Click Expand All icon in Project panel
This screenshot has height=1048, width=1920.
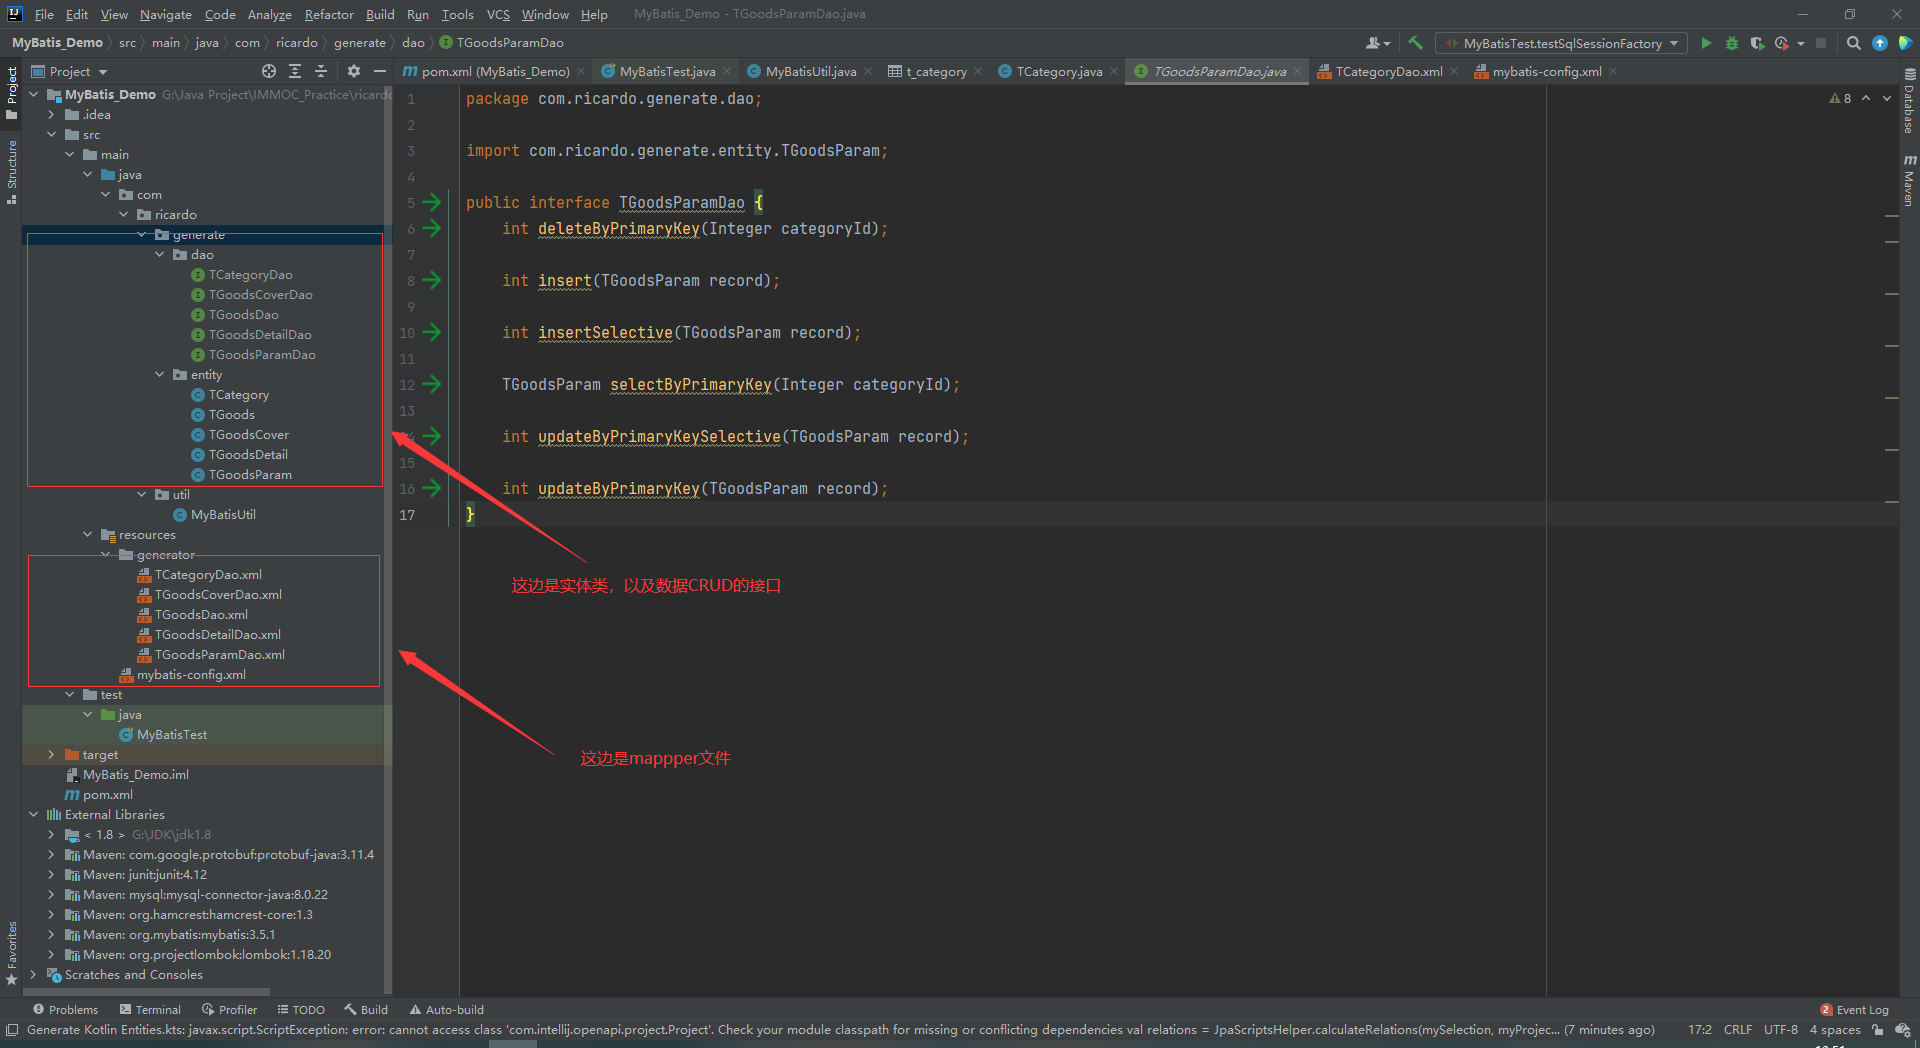(295, 71)
